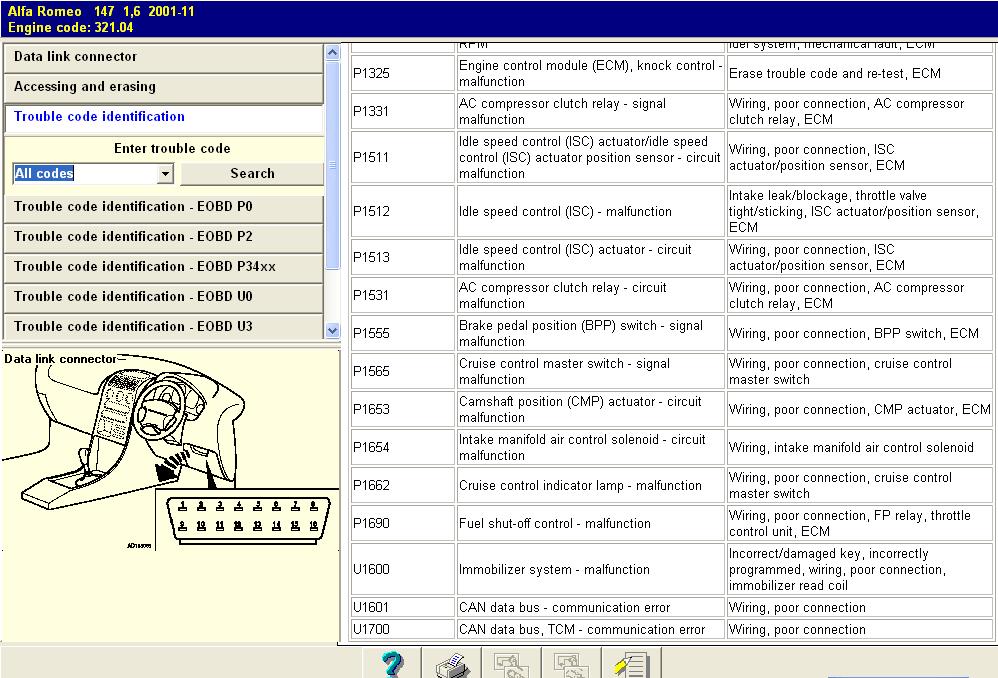Viewport: 998px width, 678px height.
Task: Select trouble code P1565
Action: (x=402, y=371)
